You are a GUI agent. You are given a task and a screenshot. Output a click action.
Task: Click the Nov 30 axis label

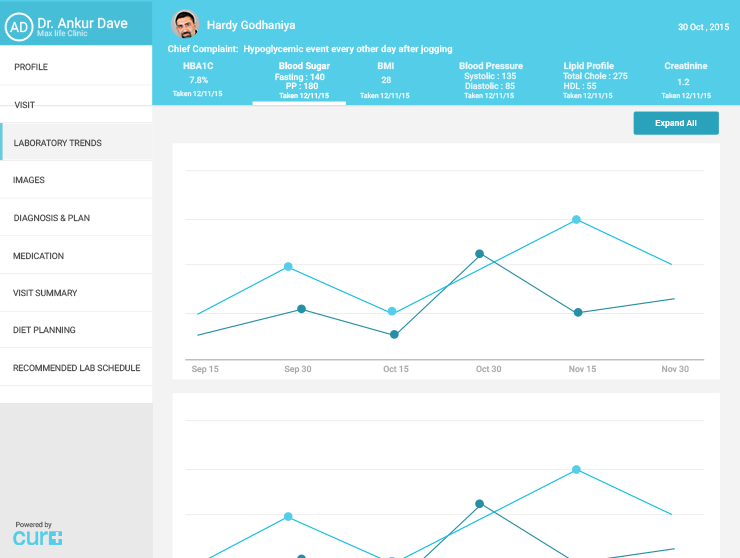[x=675, y=369]
